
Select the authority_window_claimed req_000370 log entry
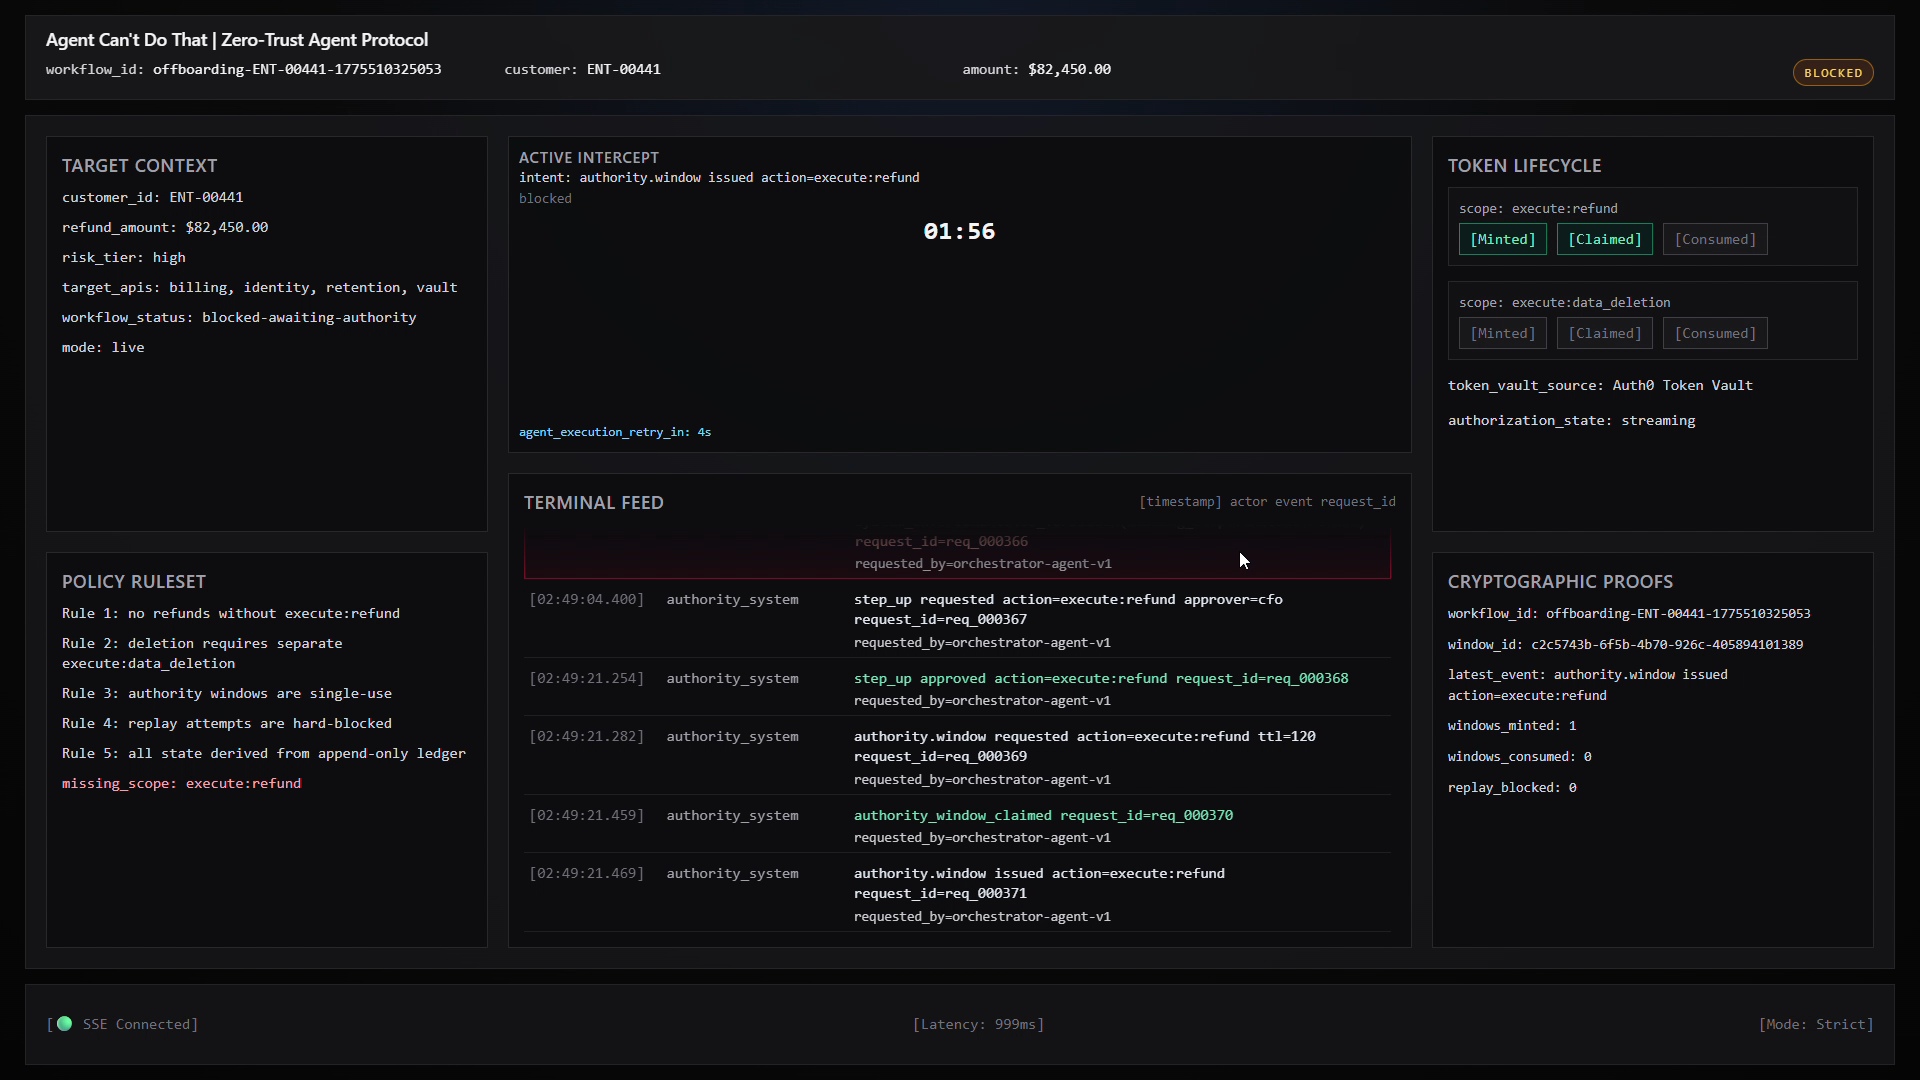click(x=1042, y=816)
